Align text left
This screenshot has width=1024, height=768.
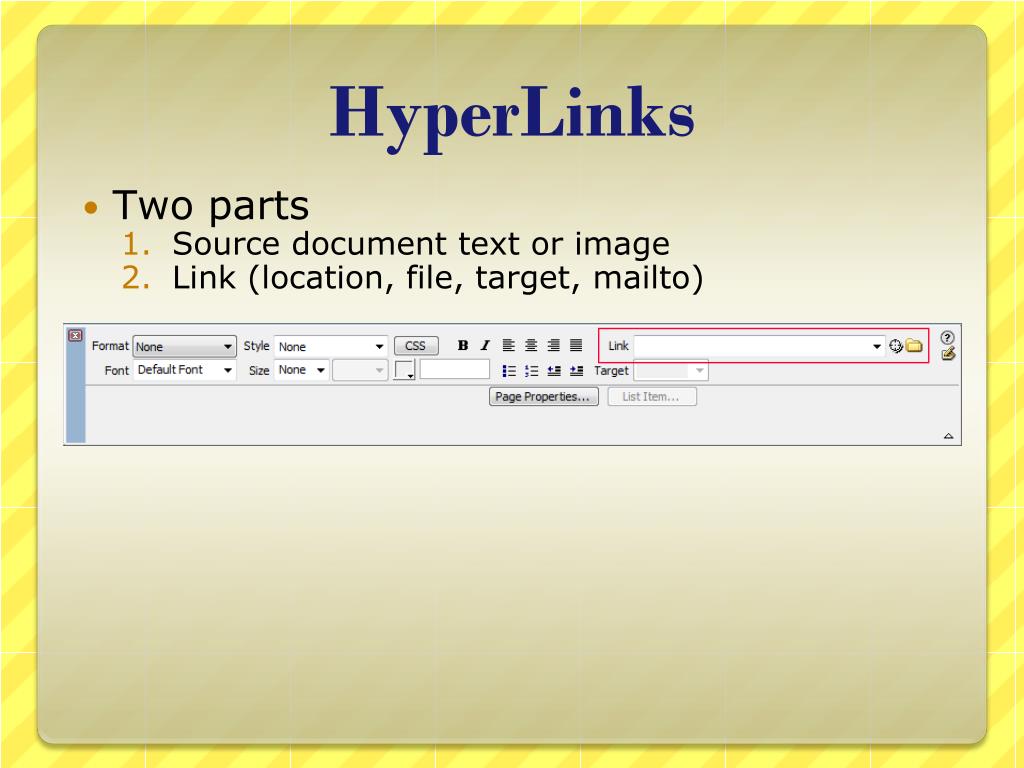509,345
